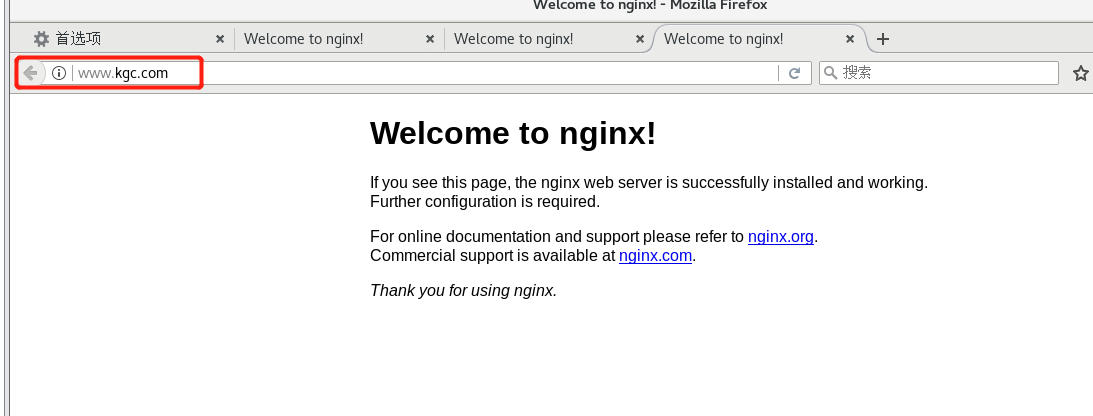Click "Commercial support is available at" text
The width and height of the screenshot is (1093, 416).
pos(493,256)
